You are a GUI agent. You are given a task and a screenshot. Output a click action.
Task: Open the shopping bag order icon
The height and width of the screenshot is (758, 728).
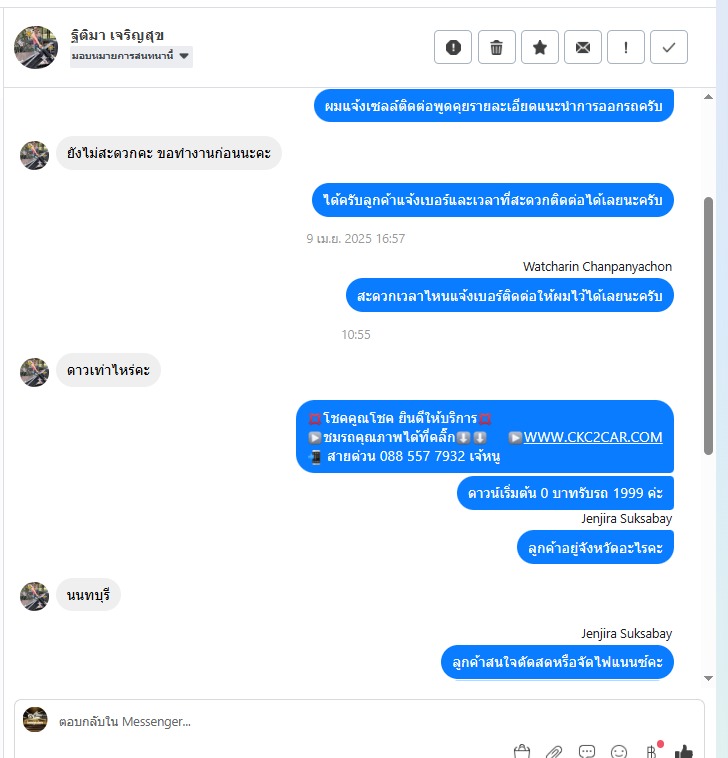point(522,752)
